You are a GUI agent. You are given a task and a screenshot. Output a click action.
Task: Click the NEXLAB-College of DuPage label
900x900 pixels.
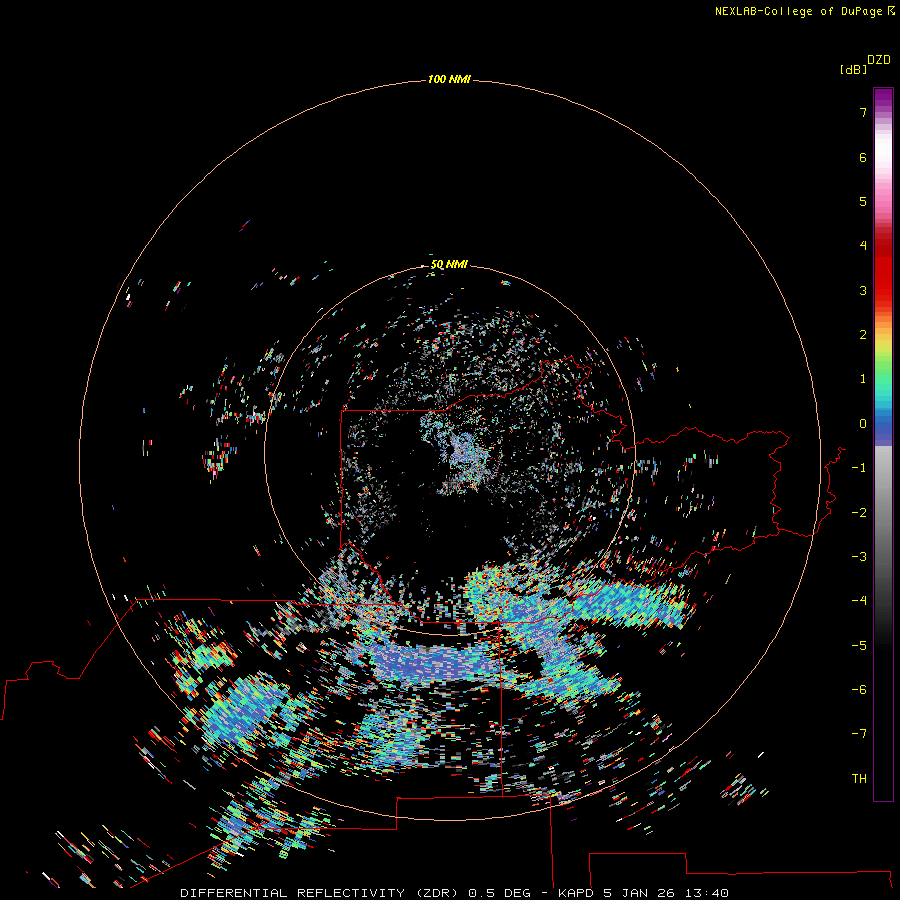coord(798,11)
